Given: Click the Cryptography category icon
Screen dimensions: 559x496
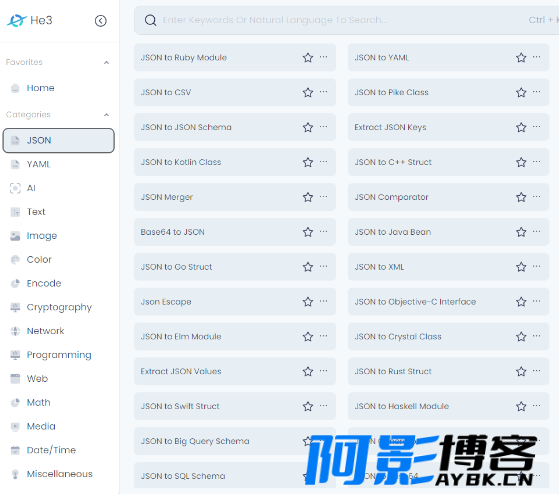Looking at the screenshot, I should (15, 307).
